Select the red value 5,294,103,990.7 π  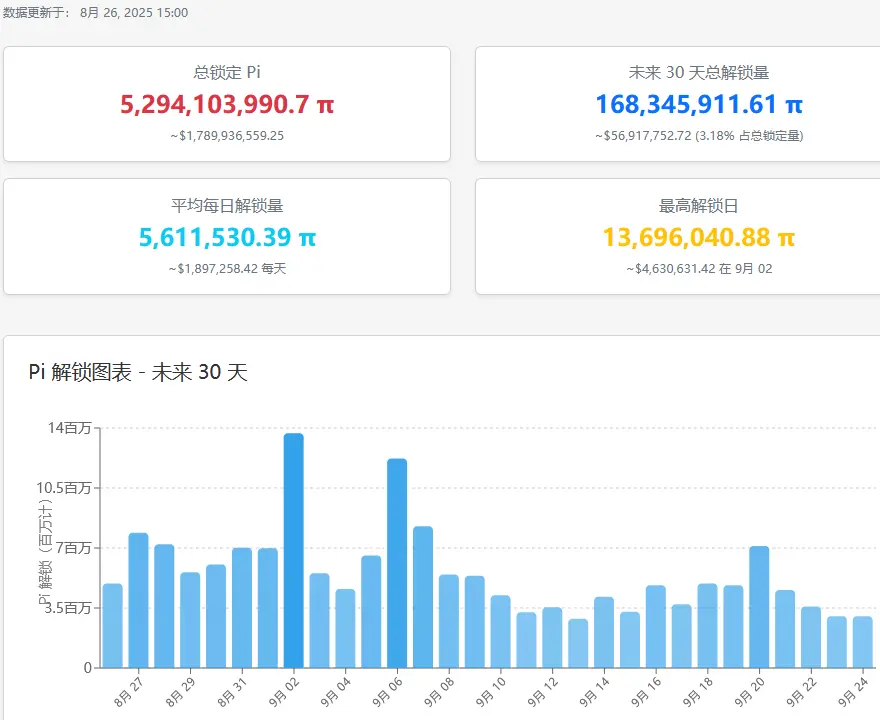click(x=227, y=104)
